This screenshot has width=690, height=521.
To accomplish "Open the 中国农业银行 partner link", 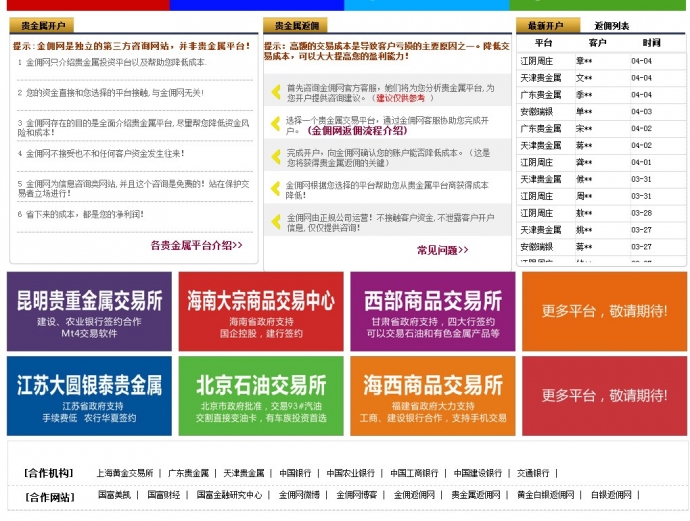I will 350,473.
